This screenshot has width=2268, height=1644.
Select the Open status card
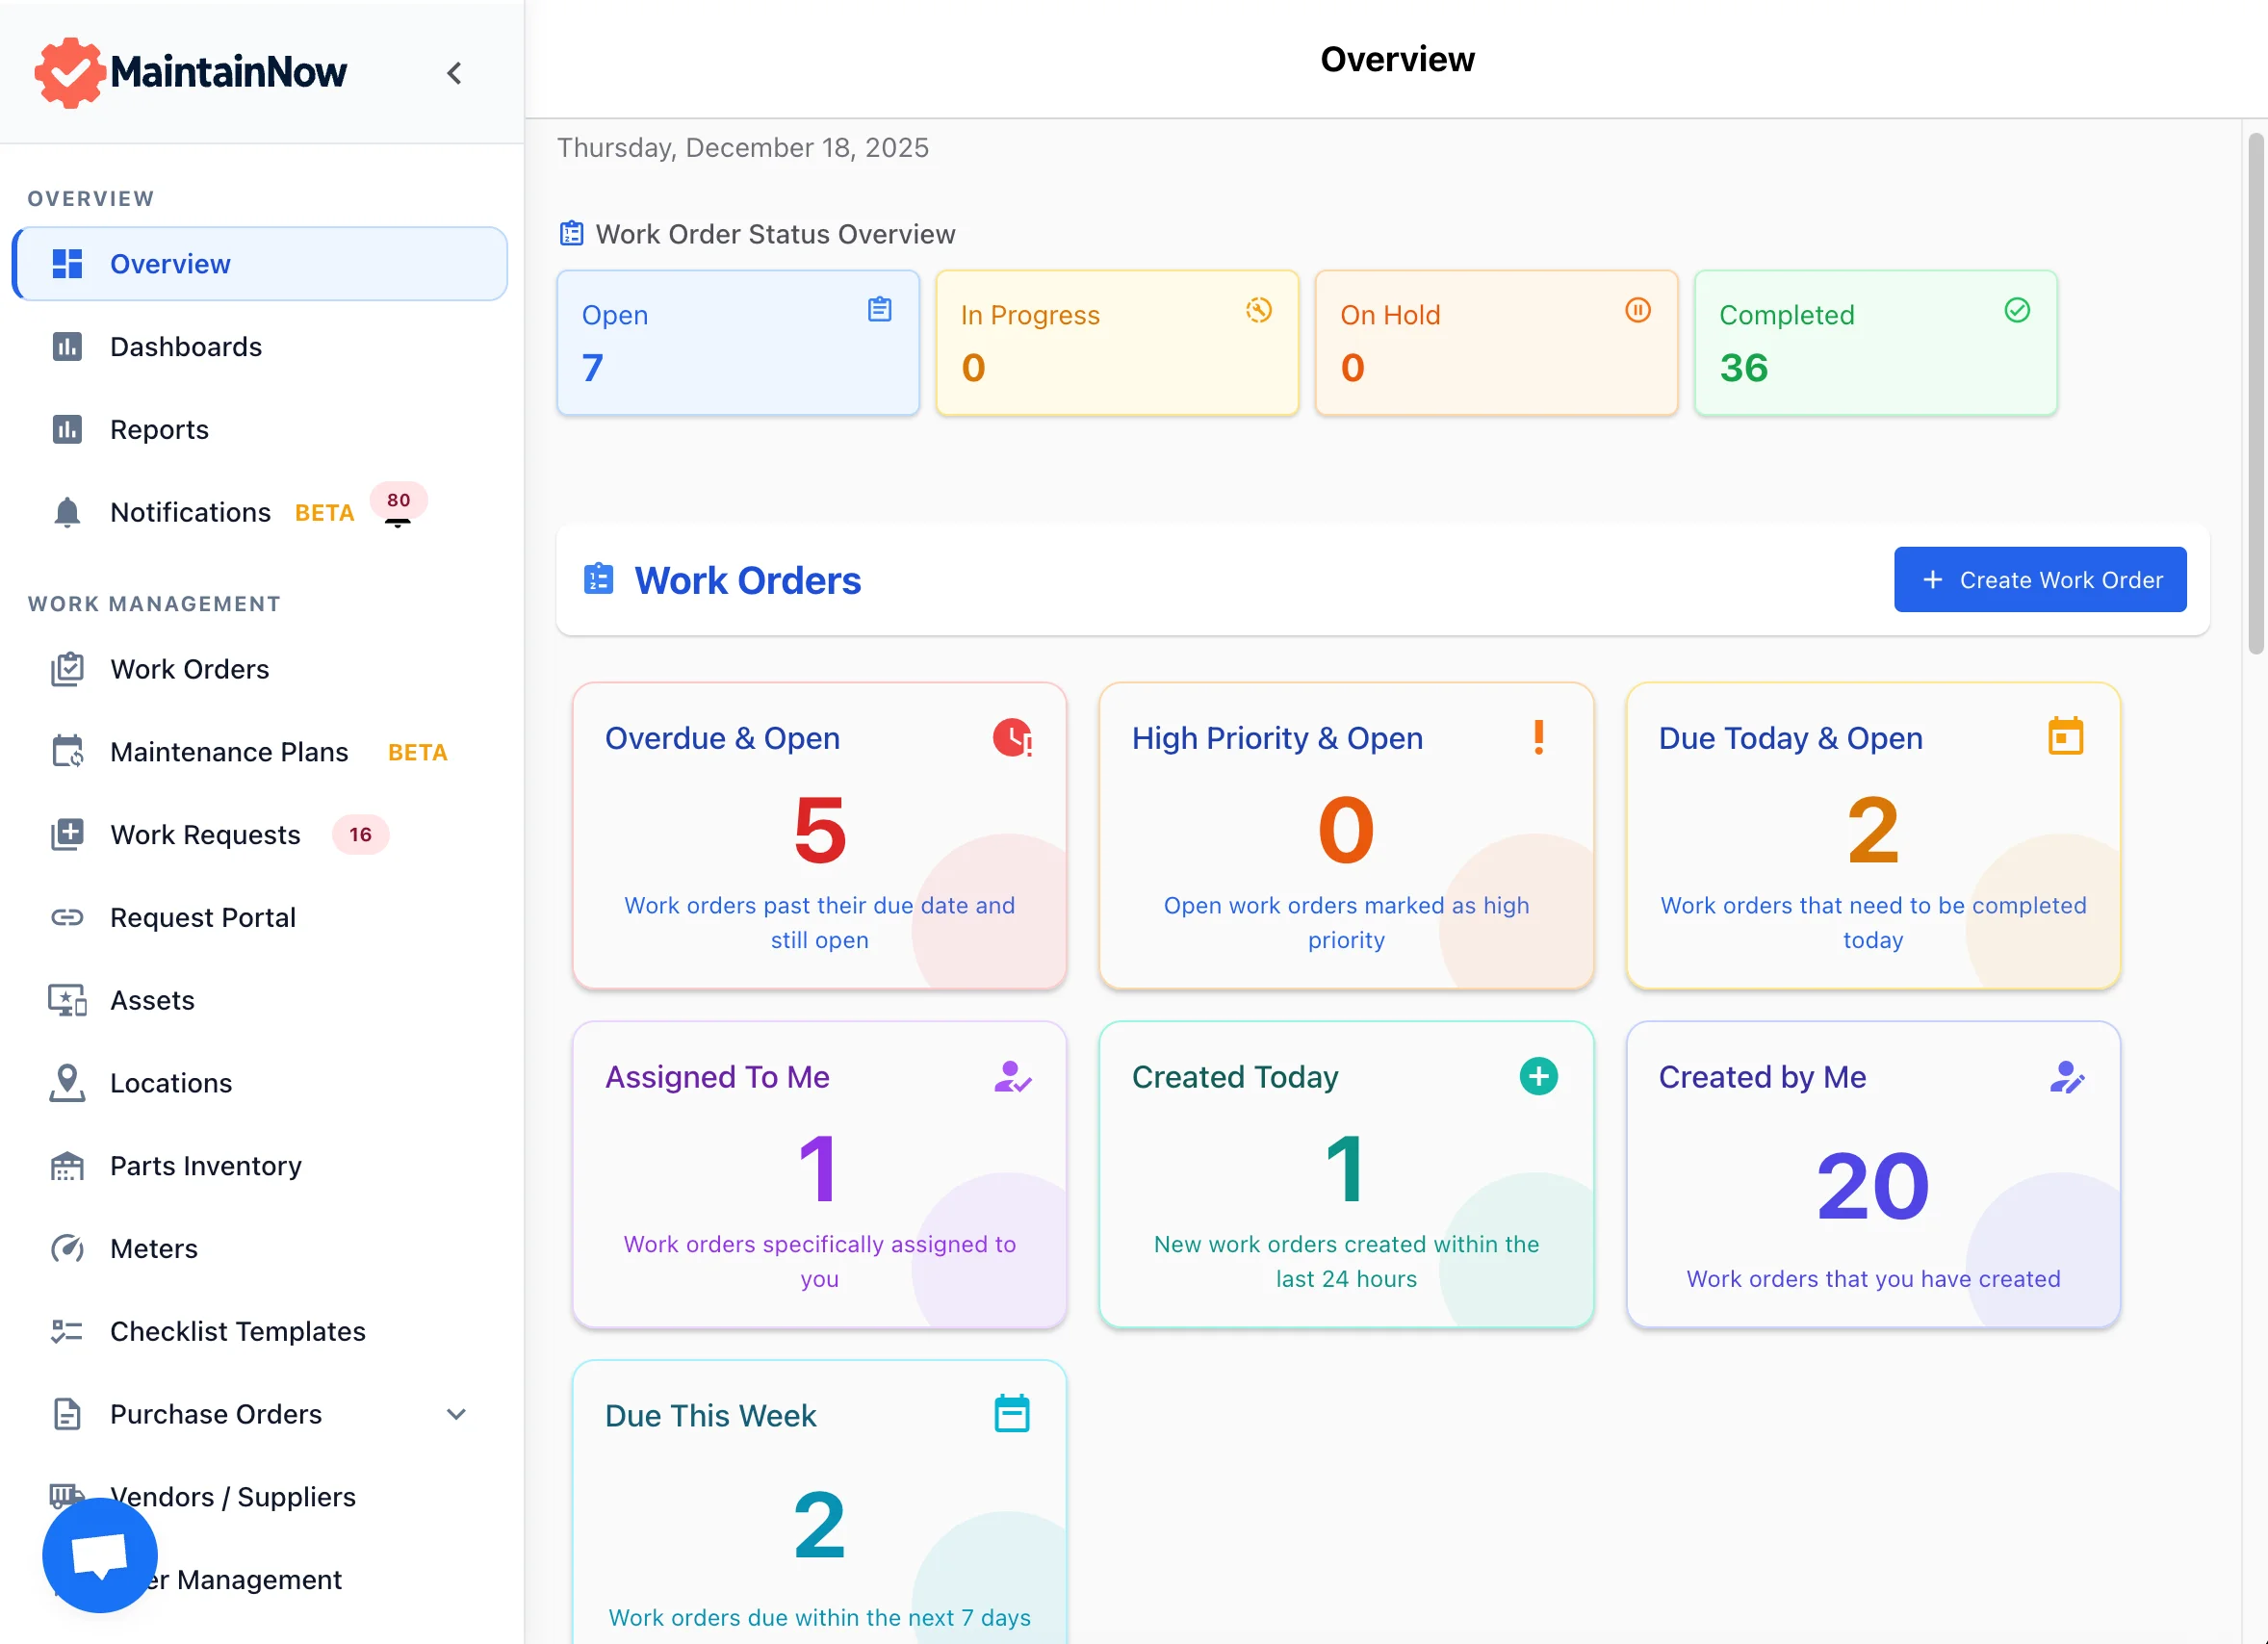coord(737,342)
